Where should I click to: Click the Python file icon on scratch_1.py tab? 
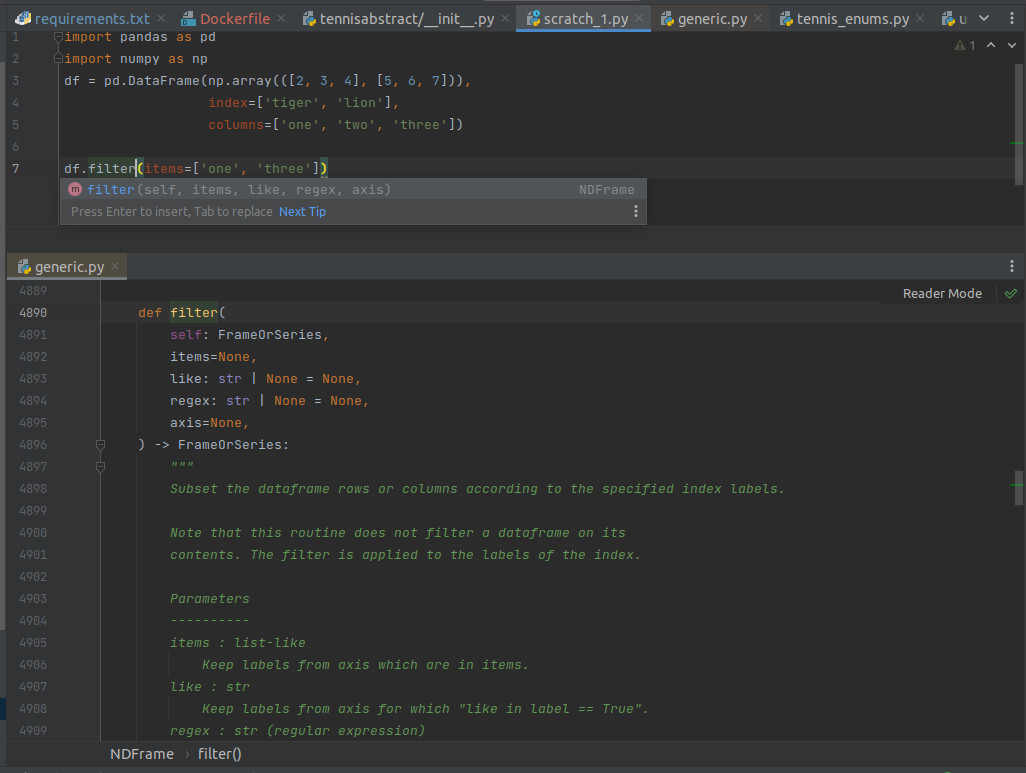click(x=533, y=18)
